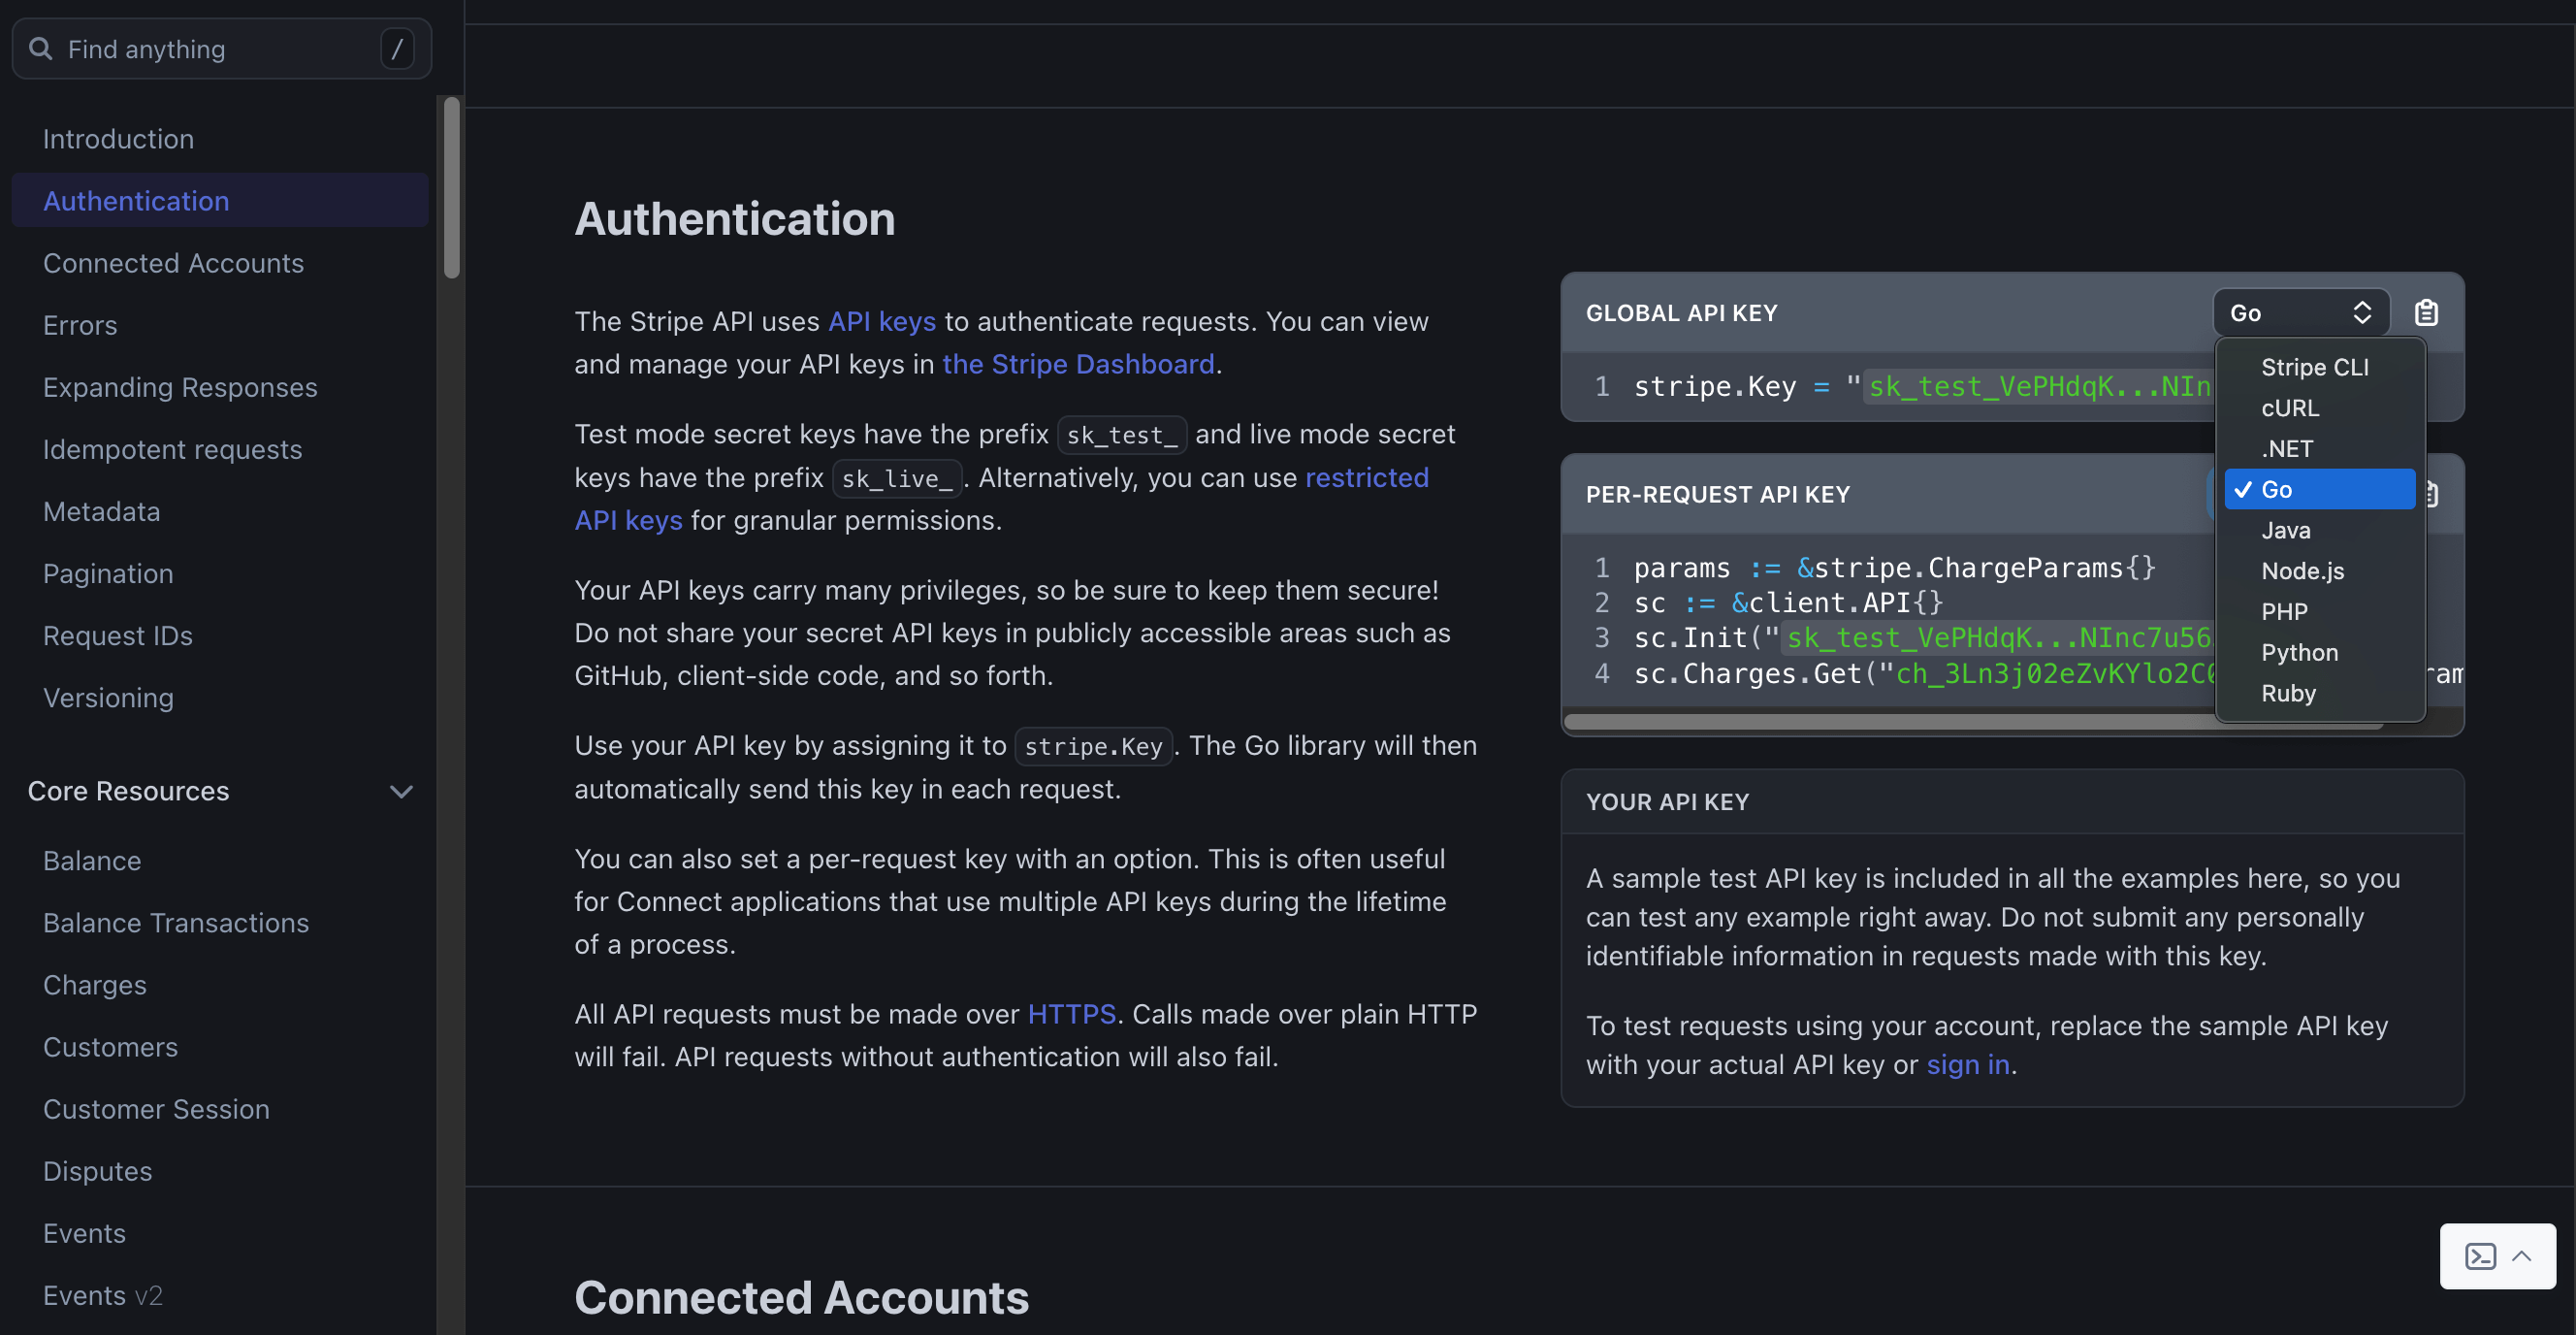Select Node.js from the language list
Viewport: 2576px width, 1335px height.
tap(2303, 571)
